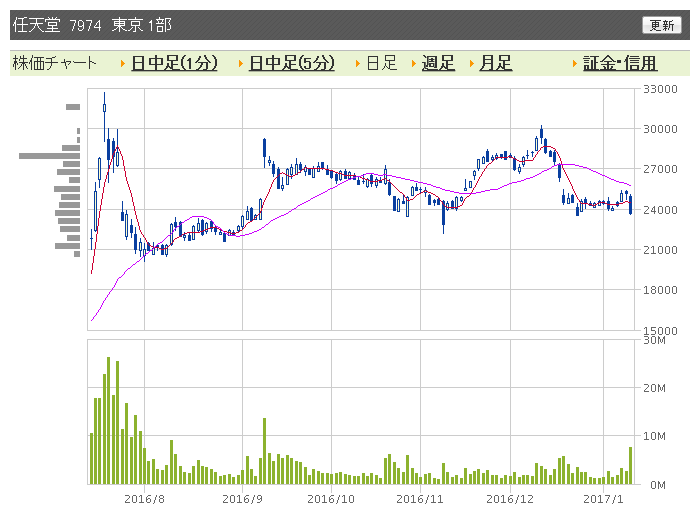
Task: Click the 2016/9 date axis label
Action: 242,499
